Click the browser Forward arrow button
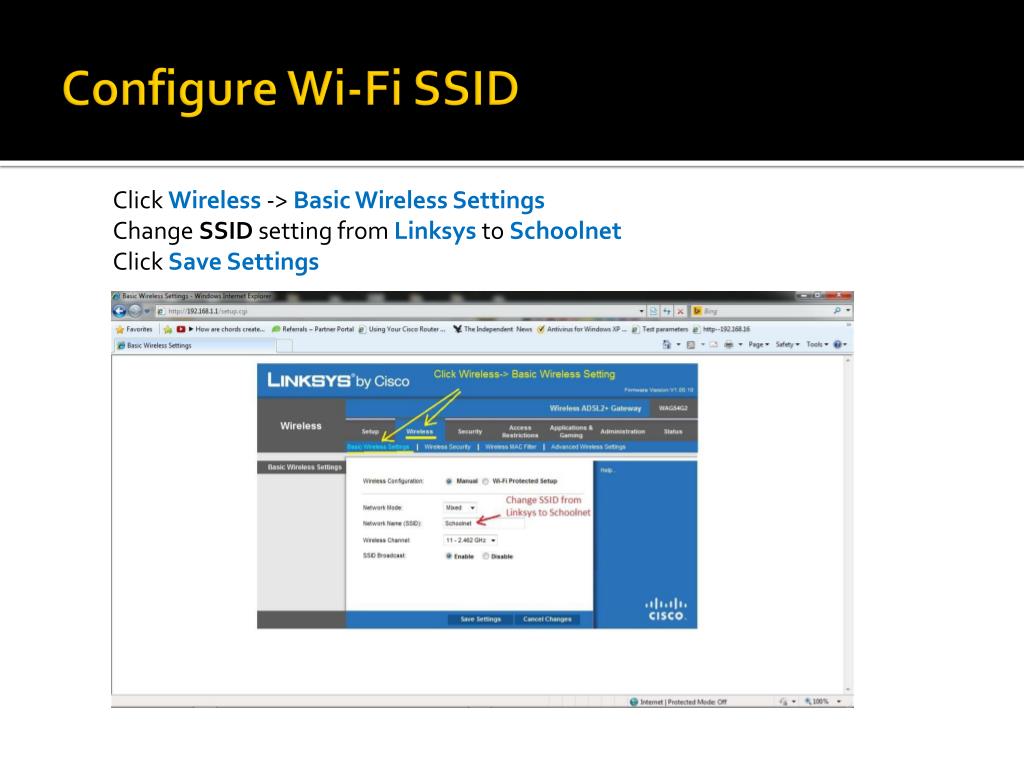Viewport: 1024px width, 768px height. (135, 311)
